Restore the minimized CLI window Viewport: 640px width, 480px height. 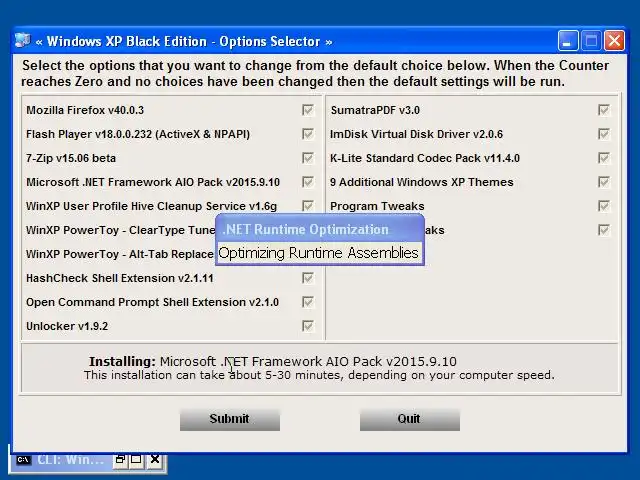(x=120, y=460)
